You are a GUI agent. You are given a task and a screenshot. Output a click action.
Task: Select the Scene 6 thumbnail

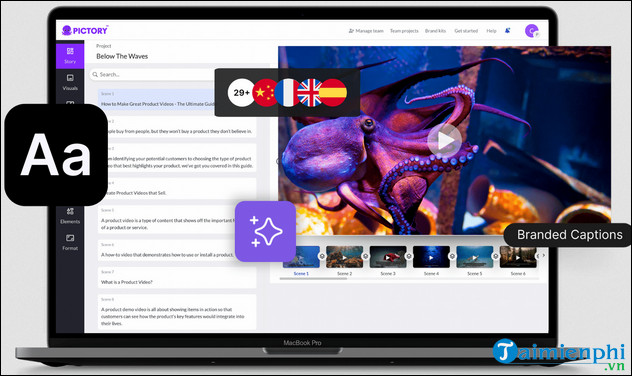(x=518, y=257)
